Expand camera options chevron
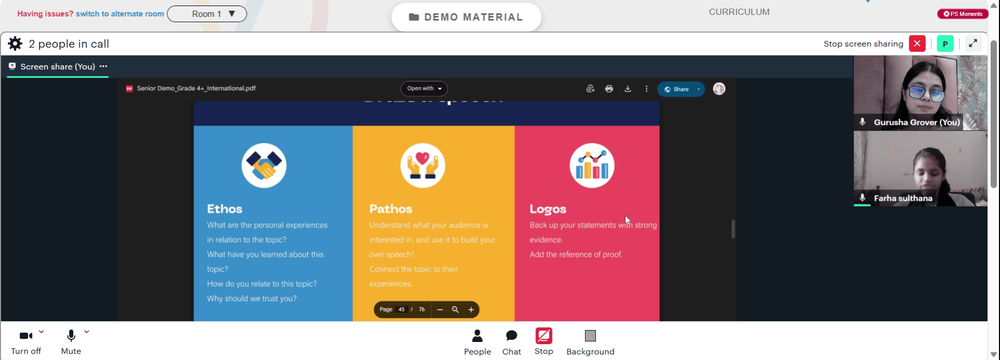The height and width of the screenshot is (360, 1000). (41, 331)
